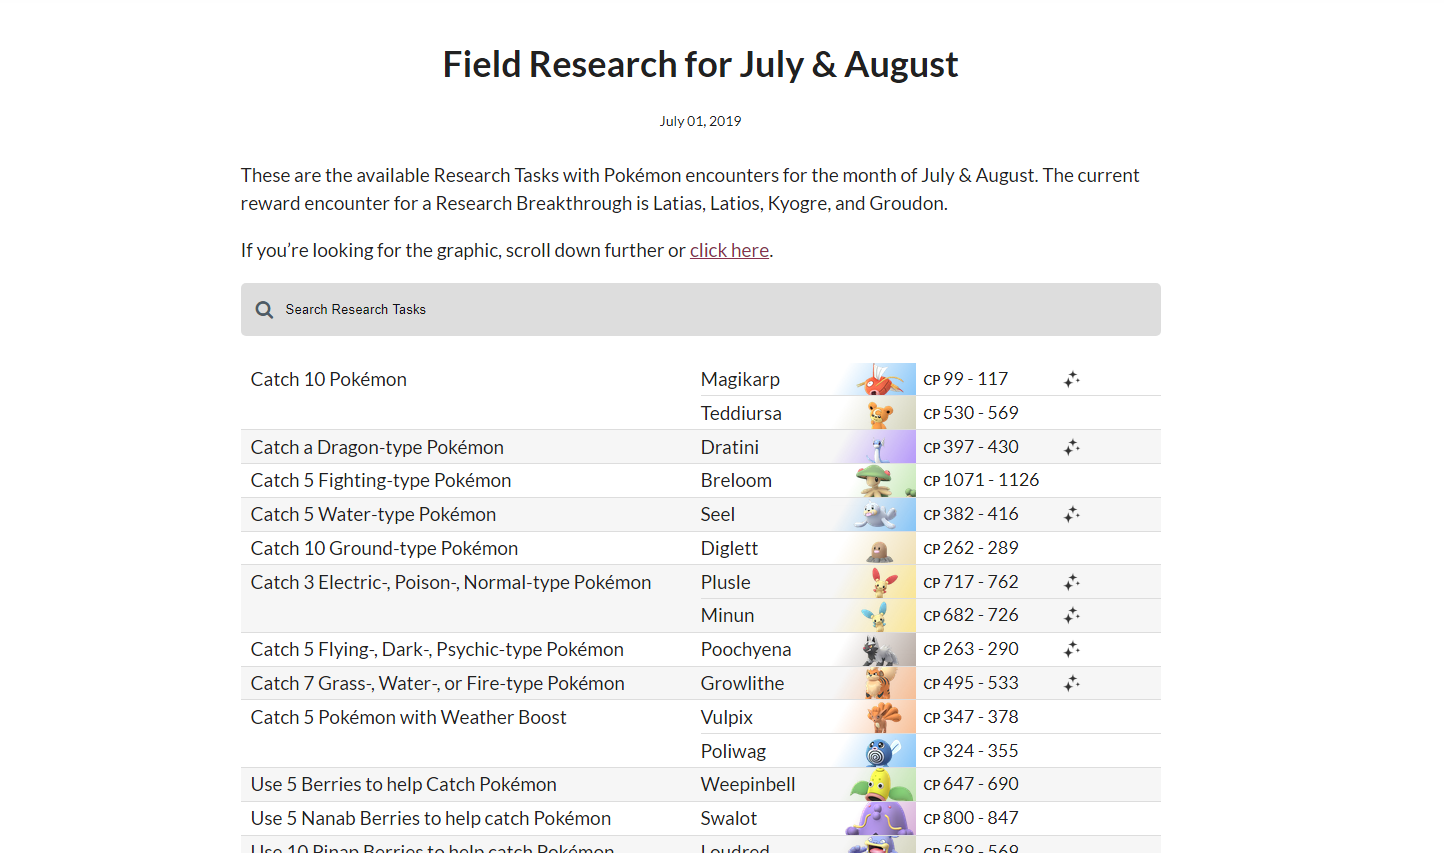Image resolution: width=1444 pixels, height=853 pixels.
Task: Click the shiny sparkle icon for Growlithe
Action: [1071, 683]
